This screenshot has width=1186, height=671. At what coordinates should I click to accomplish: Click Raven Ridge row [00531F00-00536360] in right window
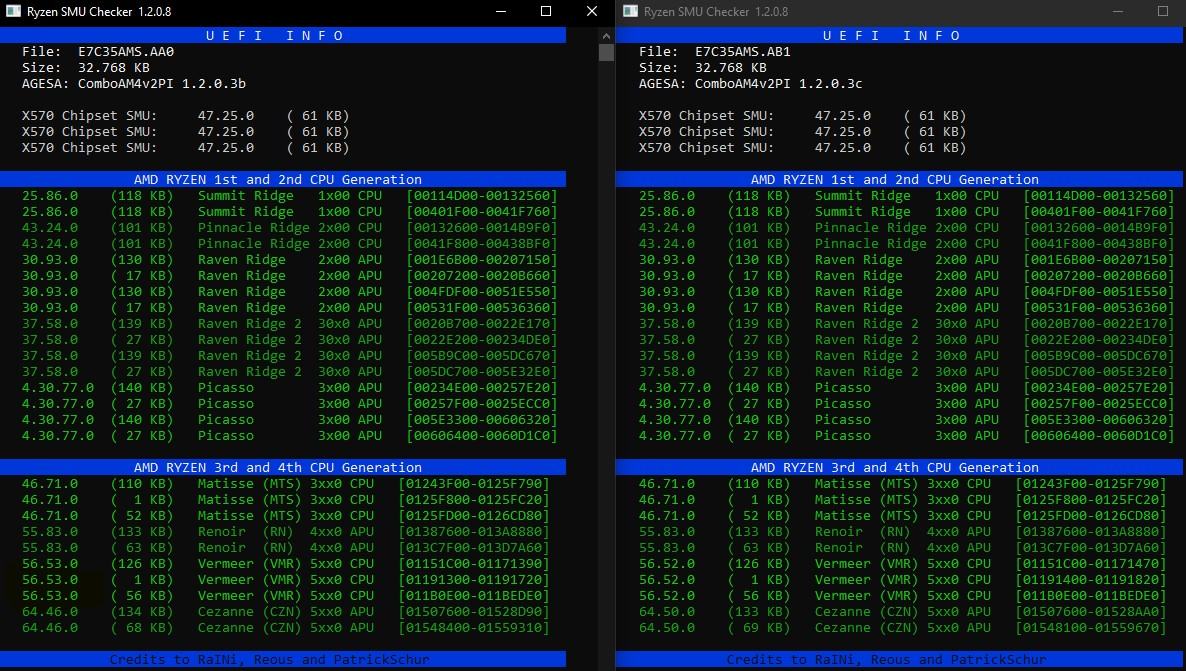907,307
